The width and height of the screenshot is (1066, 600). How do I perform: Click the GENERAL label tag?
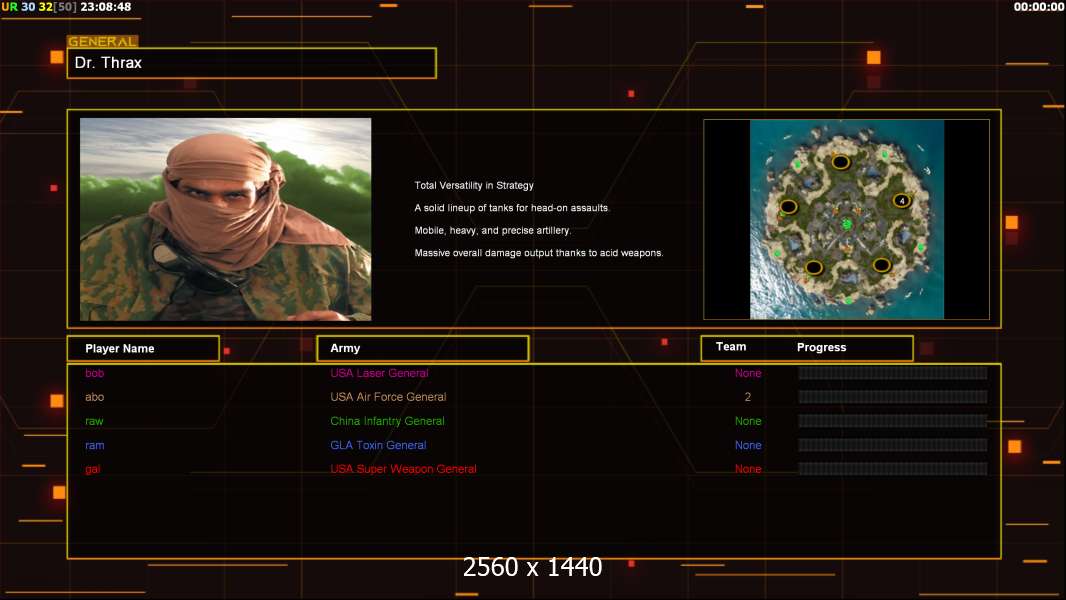pos(103,41)
